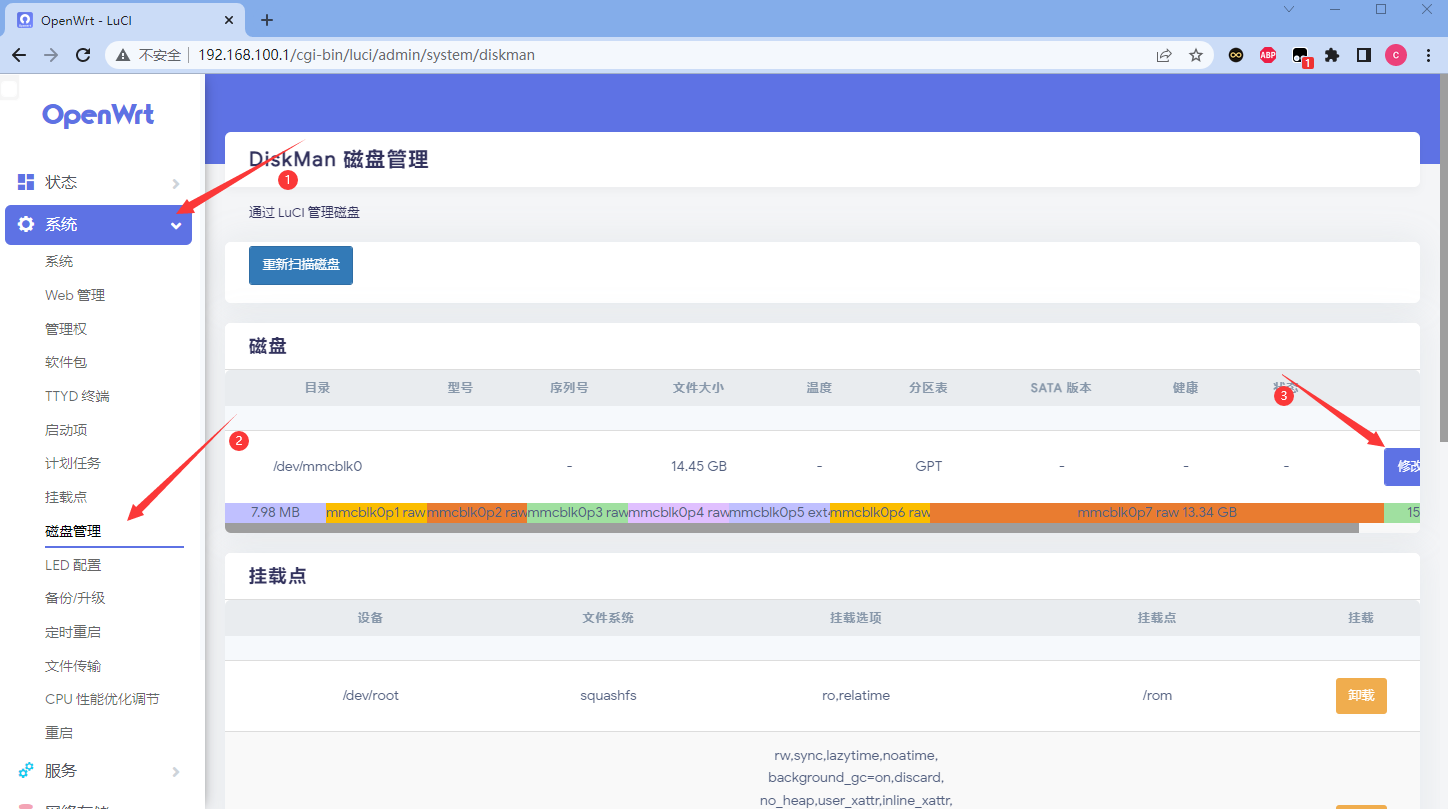The height and width of the screenshot is (809, 1448).
Task: Click the insecure-site warning icon in address bar
Action: pyautogui.click(x=123, y=55)
